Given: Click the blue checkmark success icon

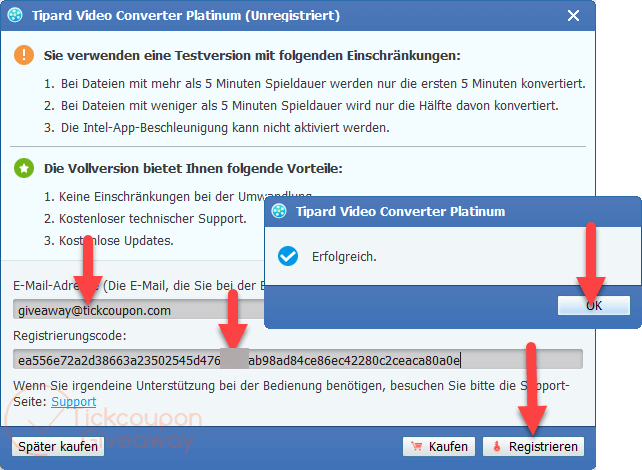Looking at the screenshot, I should 288,256.
